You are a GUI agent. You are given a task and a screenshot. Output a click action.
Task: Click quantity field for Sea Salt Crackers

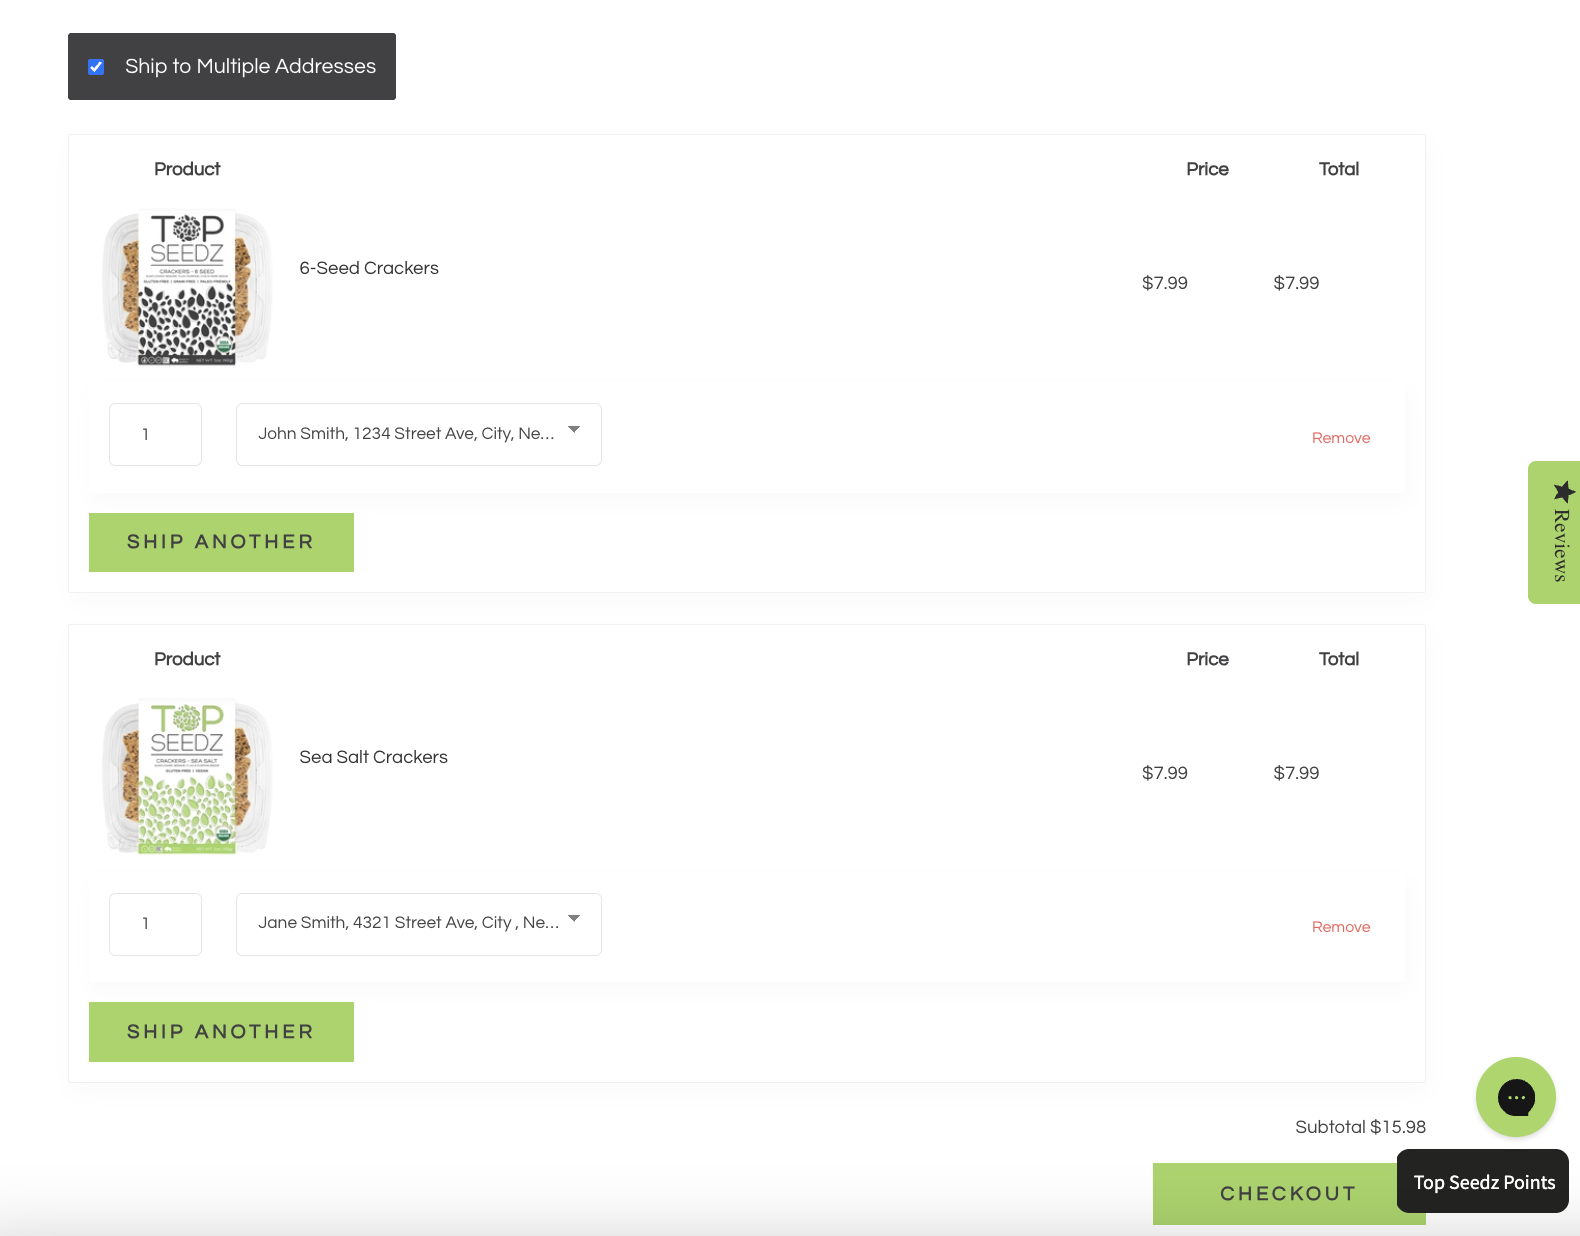pyautogui.click(x=155, y=924)
